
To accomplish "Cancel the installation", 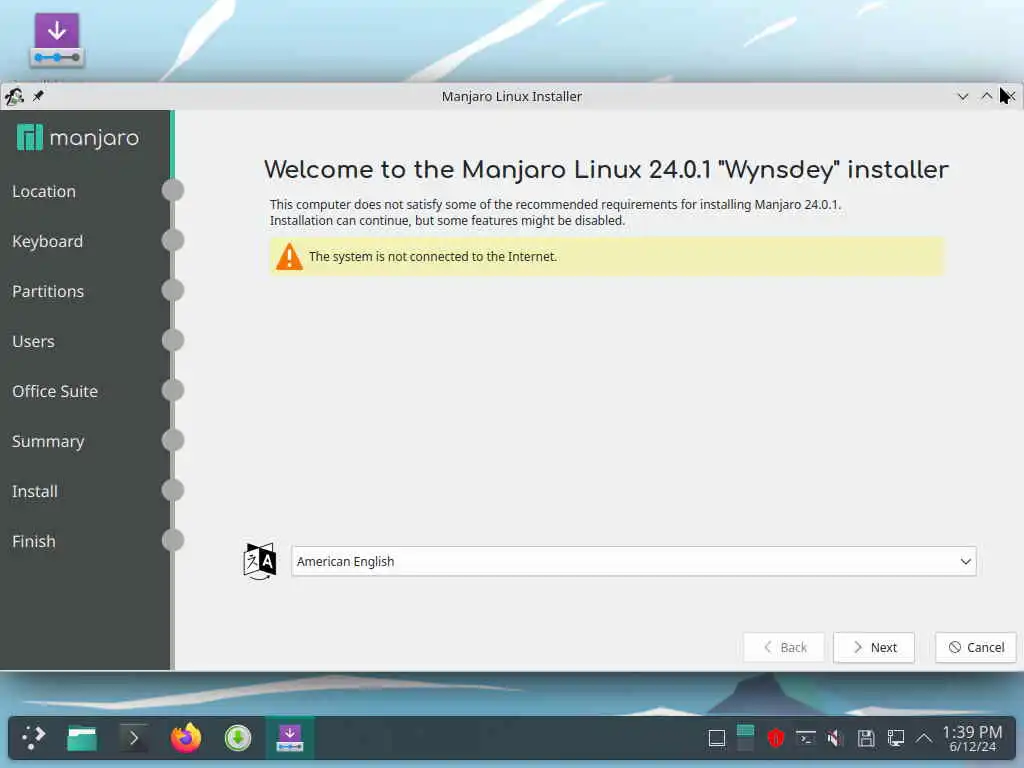I will click(976, 647).
